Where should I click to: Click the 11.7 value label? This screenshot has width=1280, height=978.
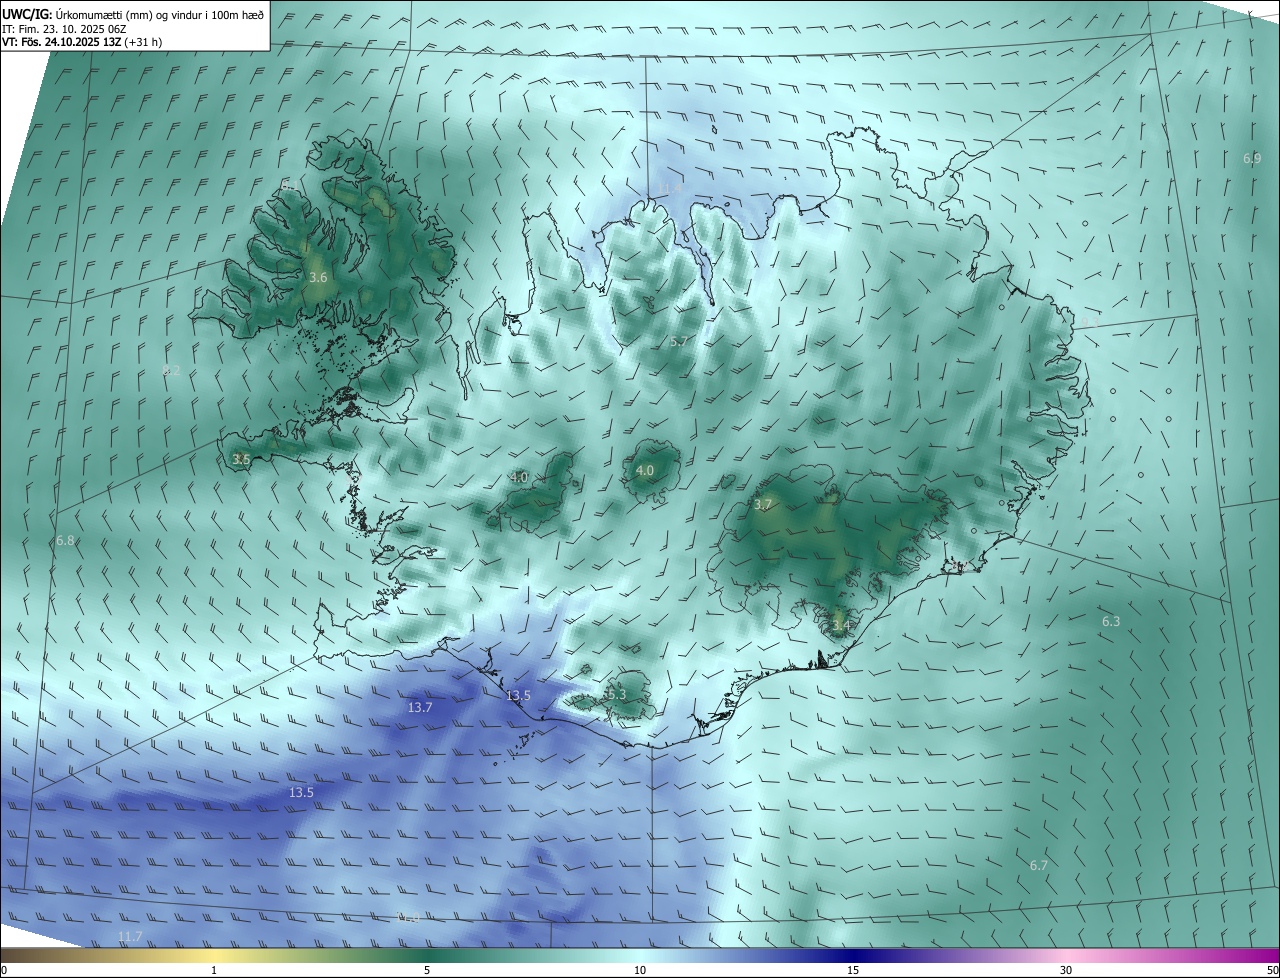[x=130, y=936]
